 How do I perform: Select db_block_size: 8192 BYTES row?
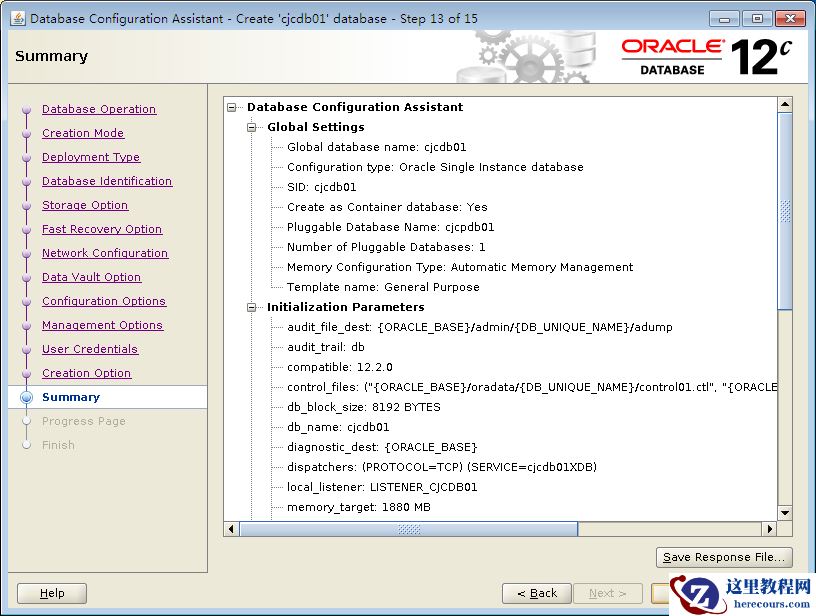364,407
